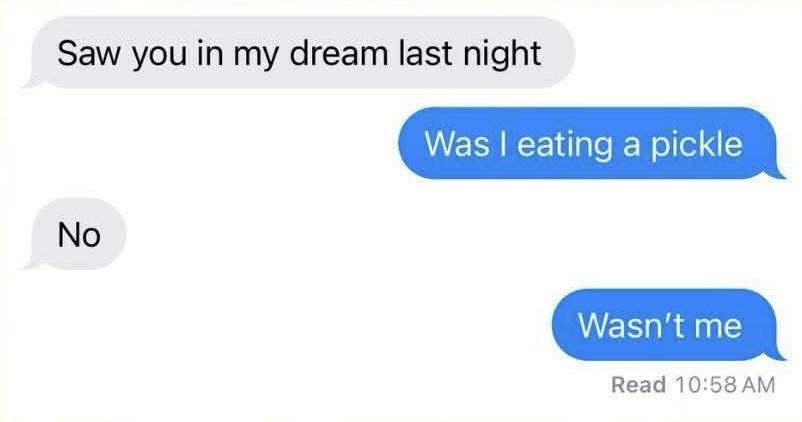Click the 10:58 AM timestamp

coord(725,384)
